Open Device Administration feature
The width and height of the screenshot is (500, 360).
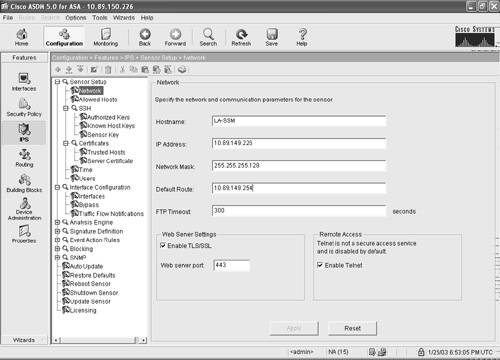point(24,209)
